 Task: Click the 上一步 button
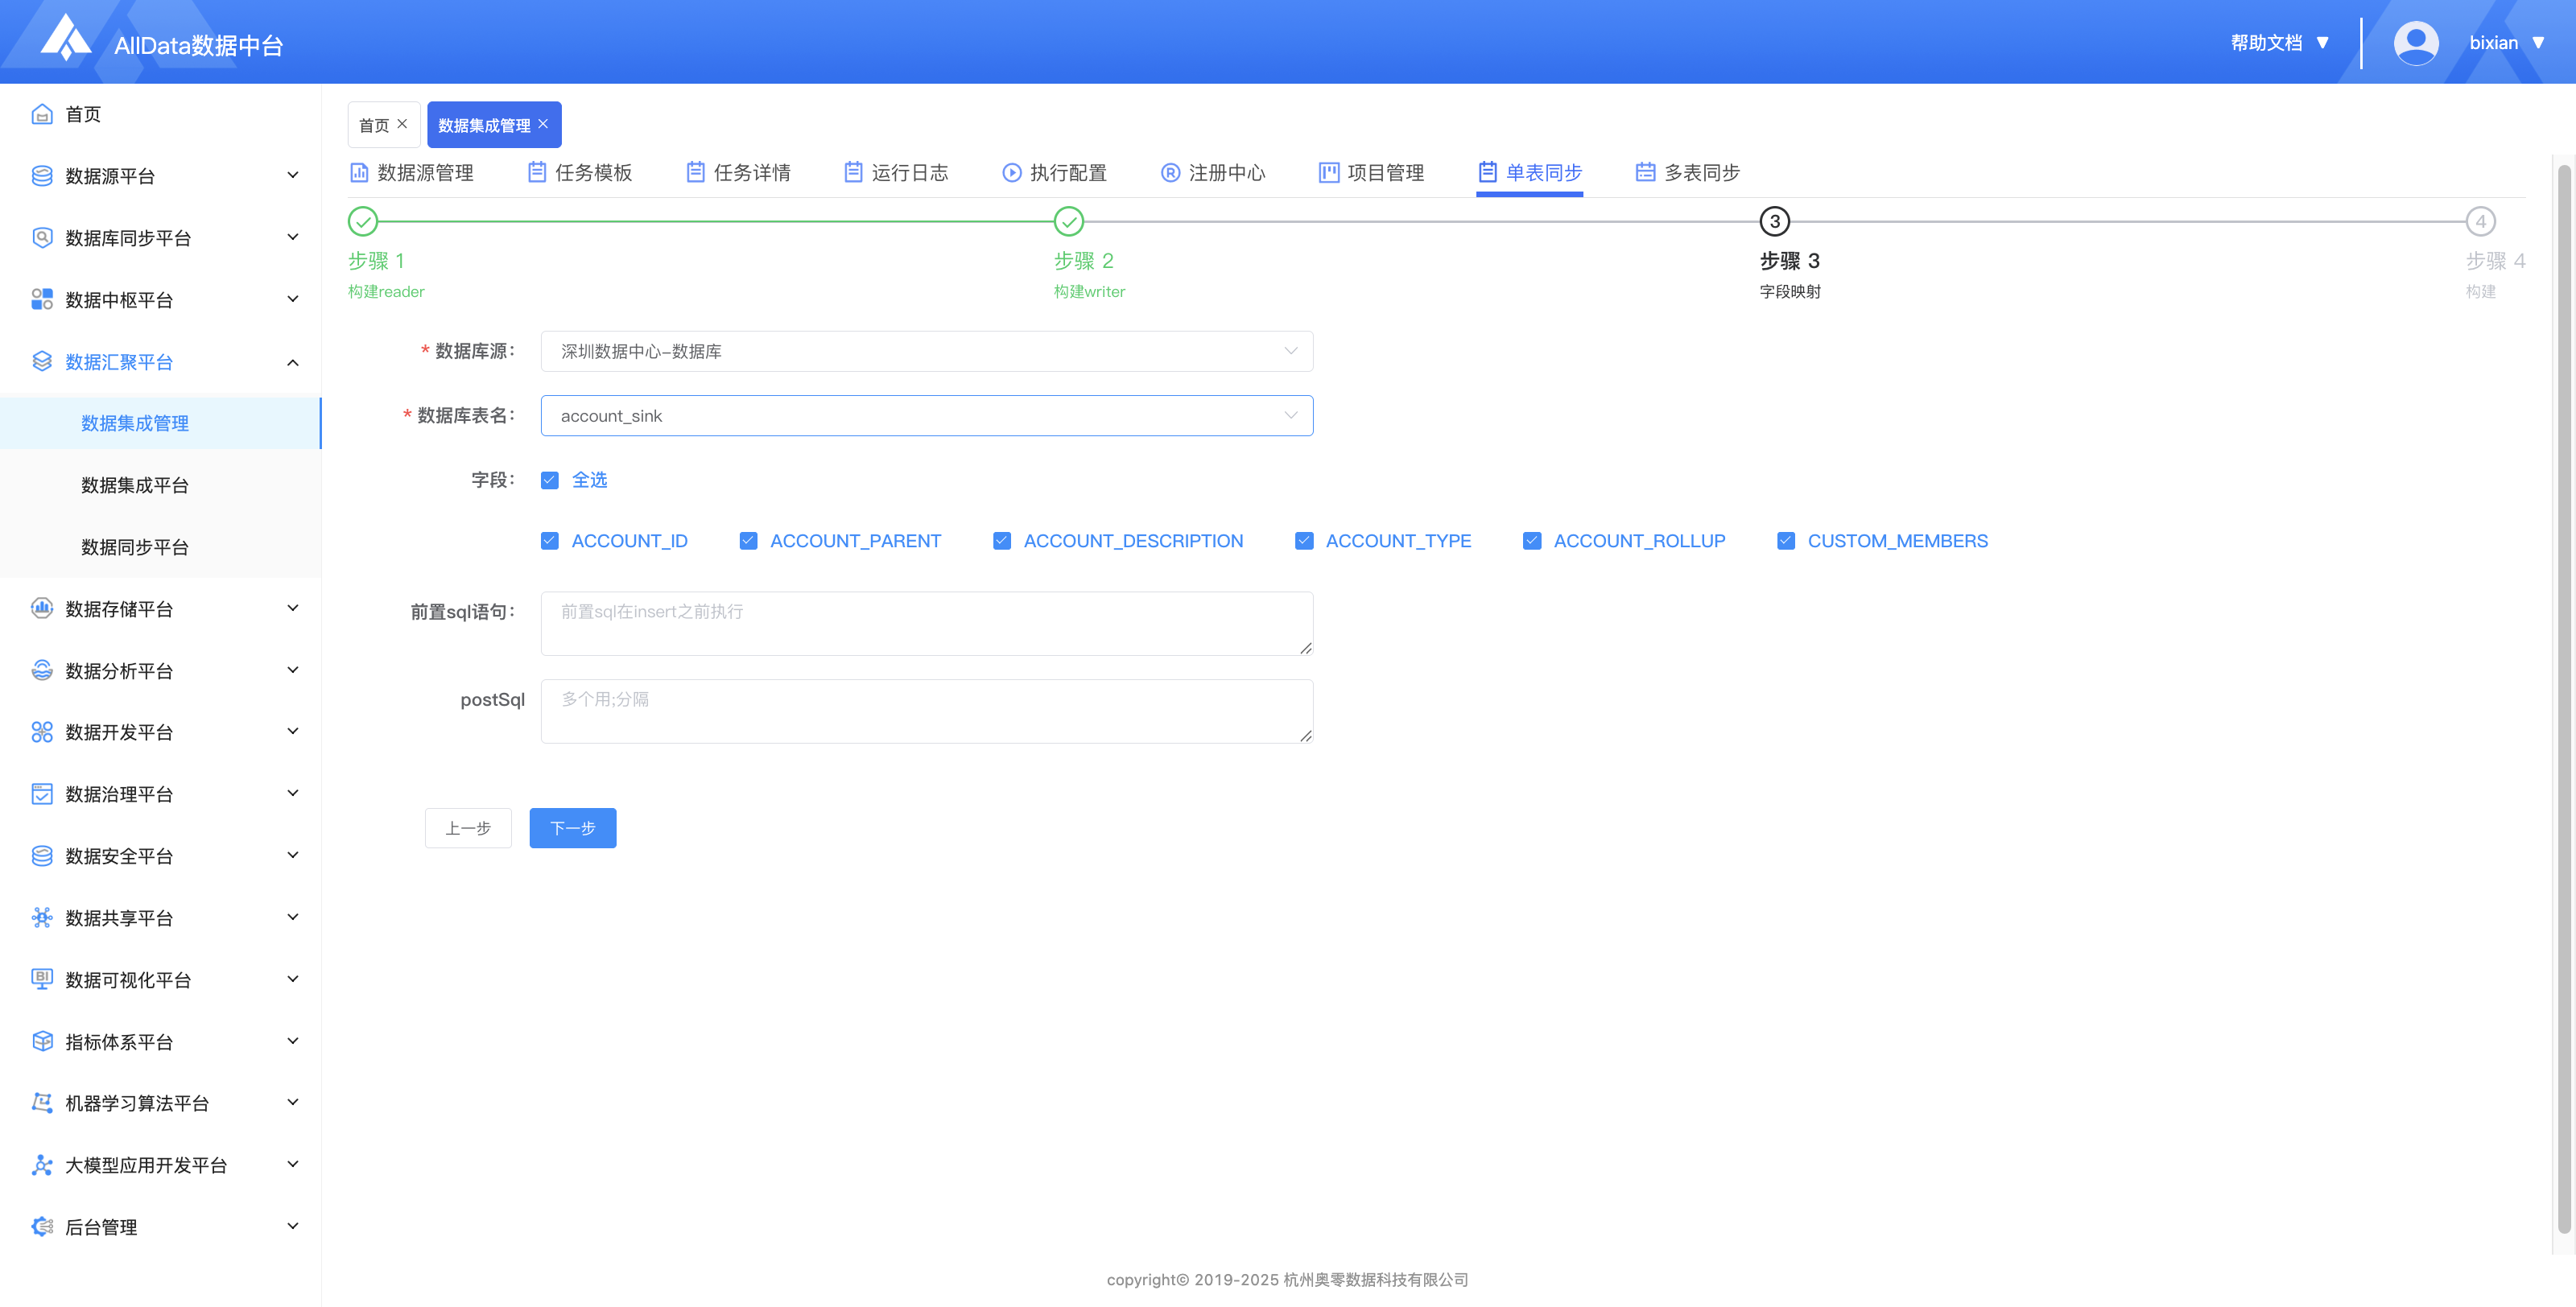(x=468, y=828)
